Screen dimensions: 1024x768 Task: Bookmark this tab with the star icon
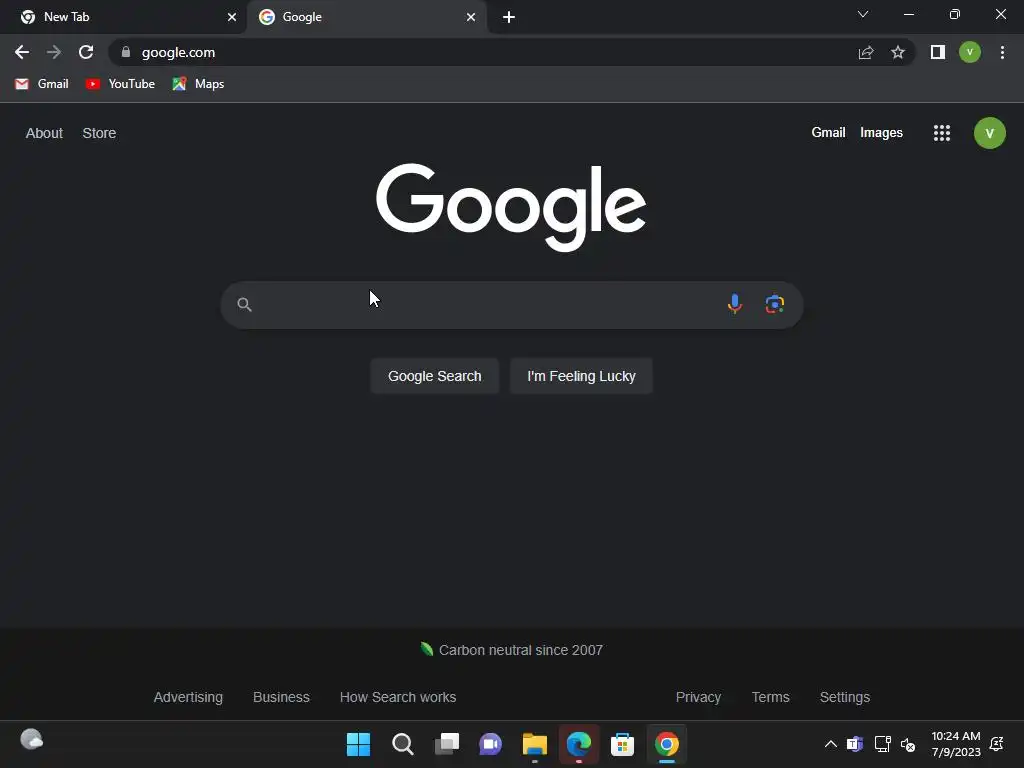[898, 52]
